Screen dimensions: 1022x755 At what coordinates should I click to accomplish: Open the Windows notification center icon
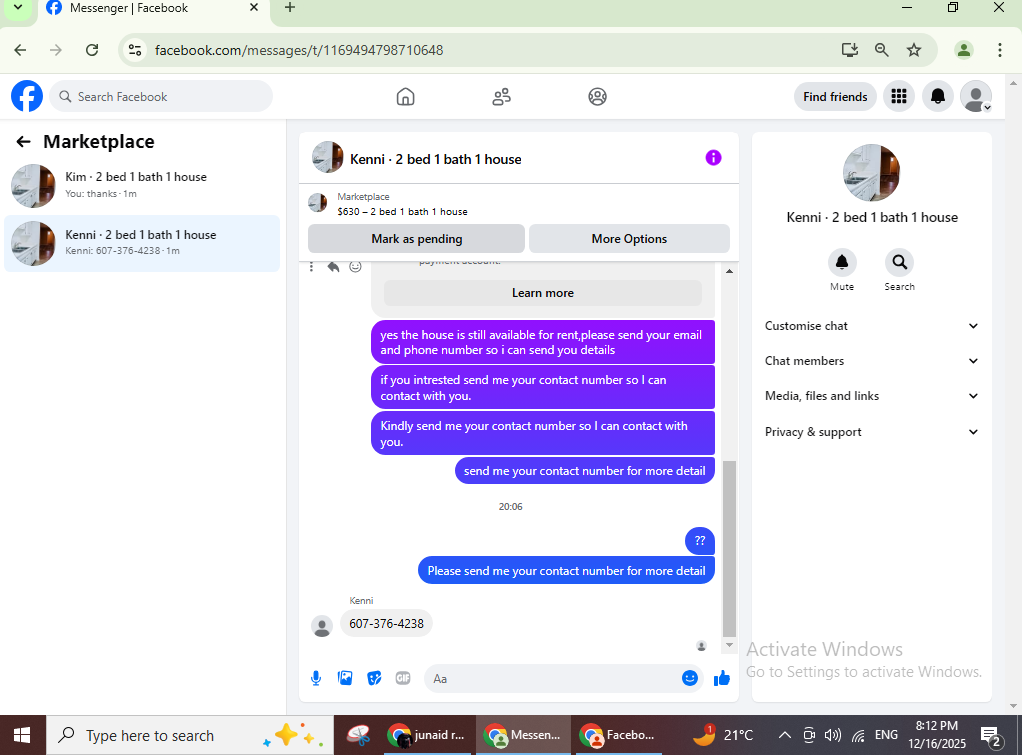[991, 735]
